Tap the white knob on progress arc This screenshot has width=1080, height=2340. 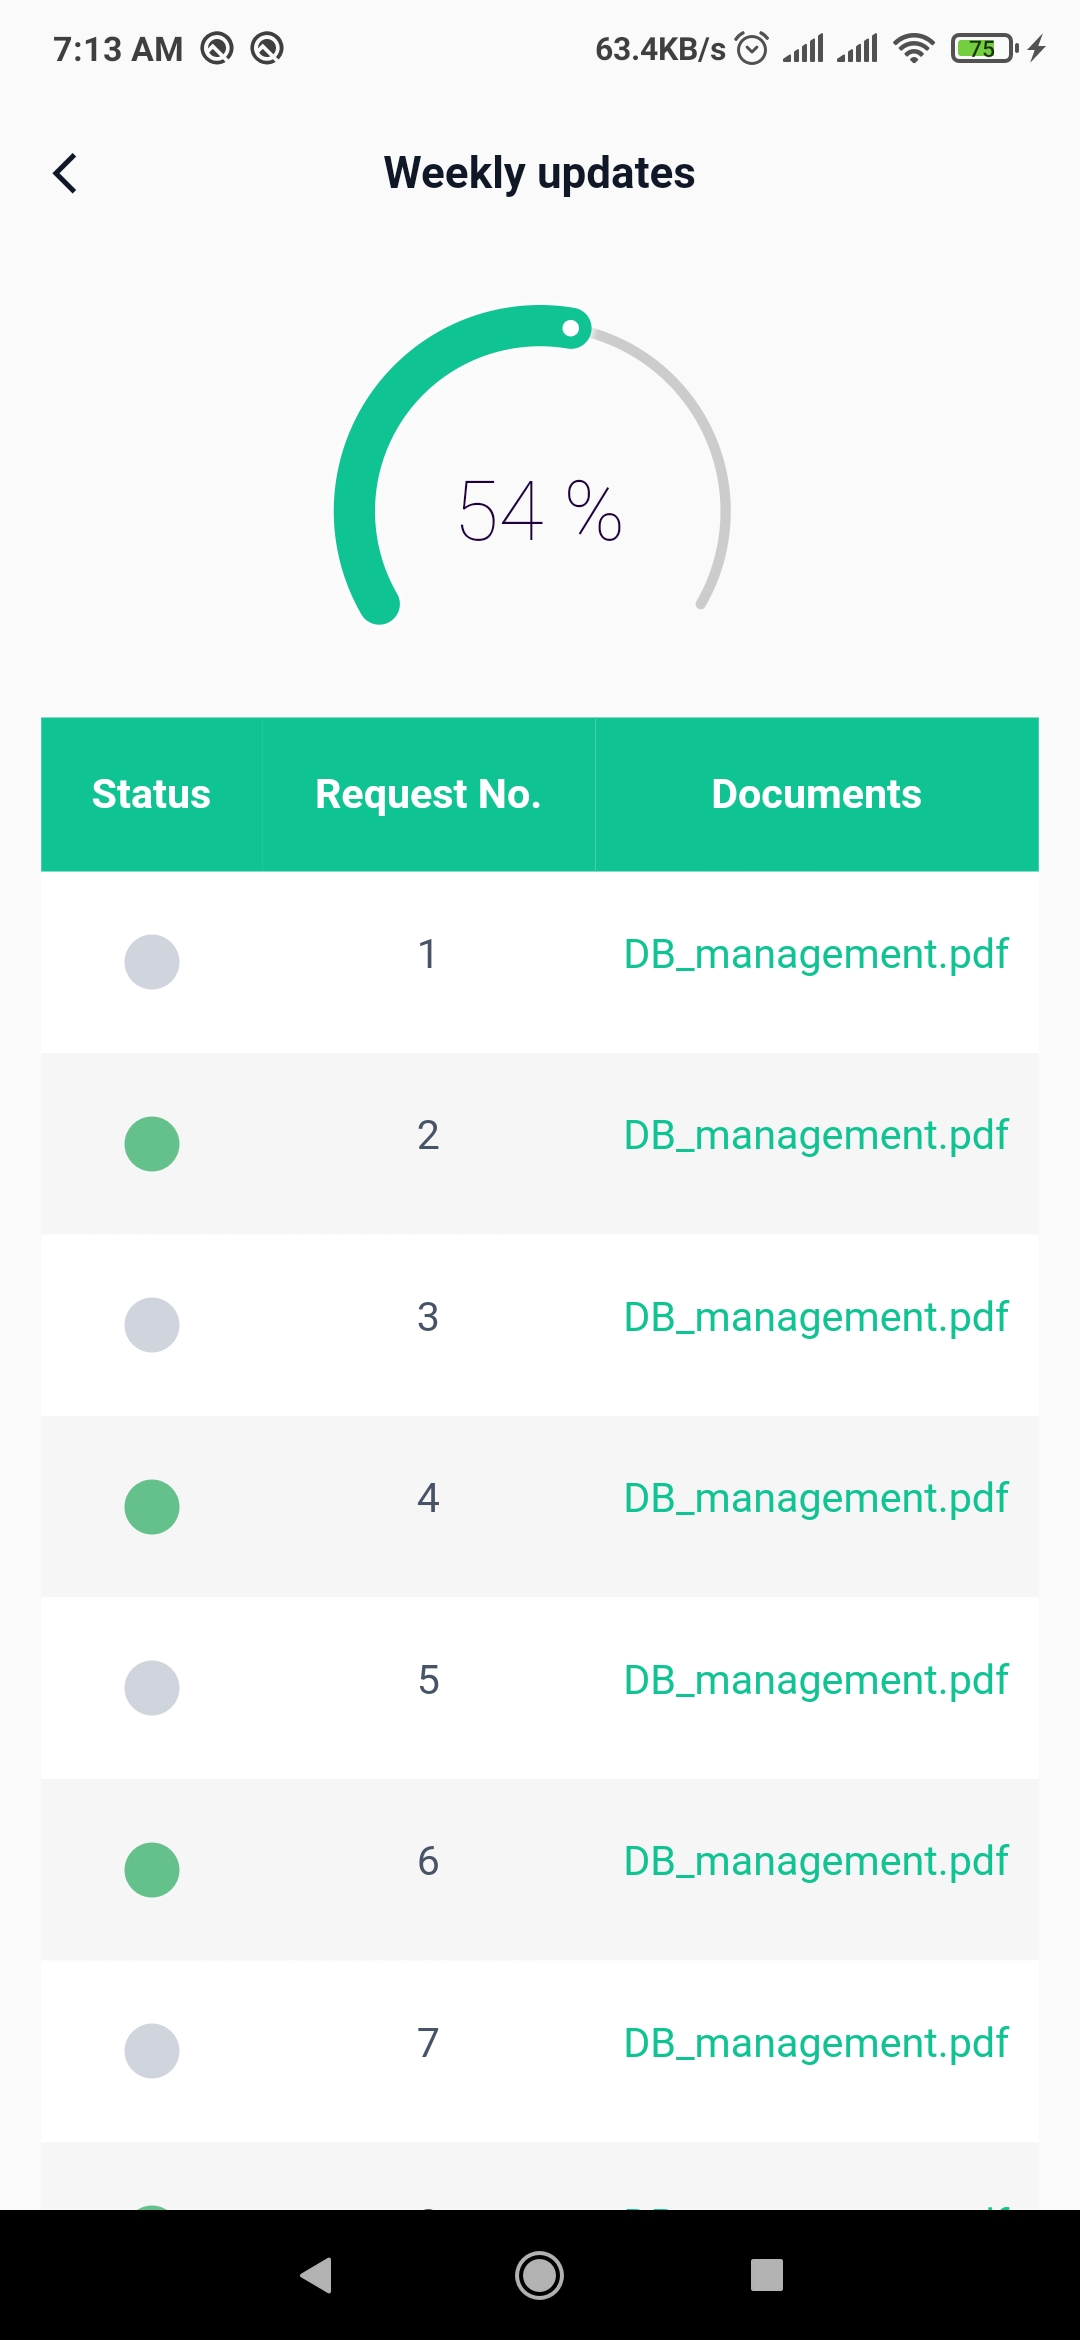pos(570,328)
